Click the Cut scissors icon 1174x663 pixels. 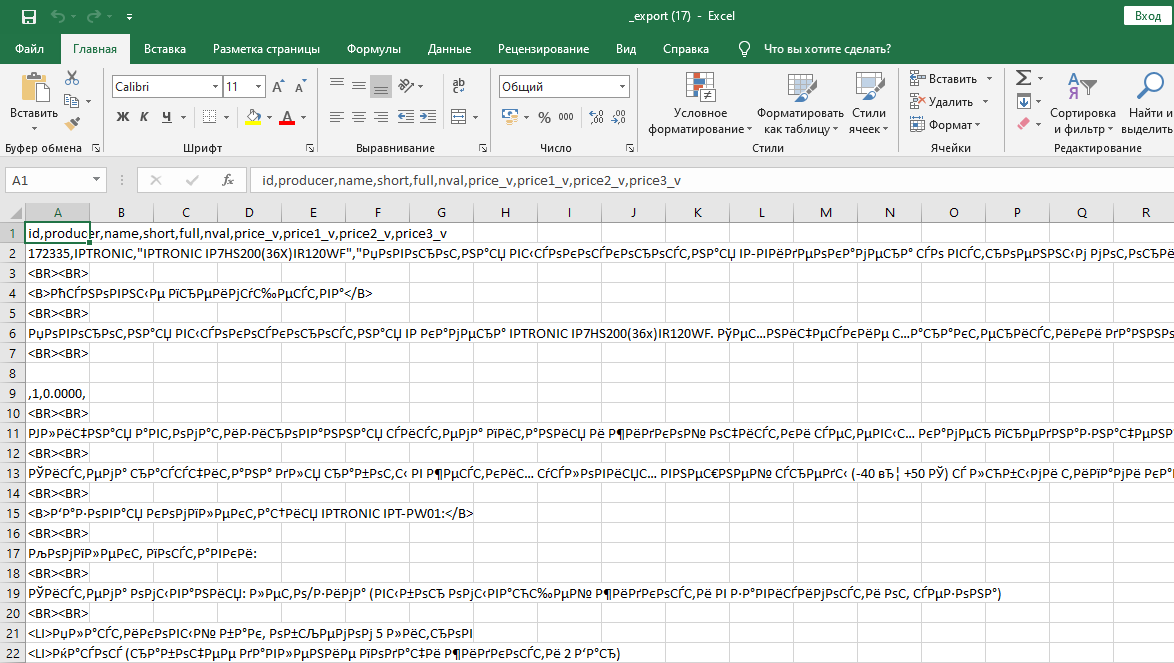[72, 78]
